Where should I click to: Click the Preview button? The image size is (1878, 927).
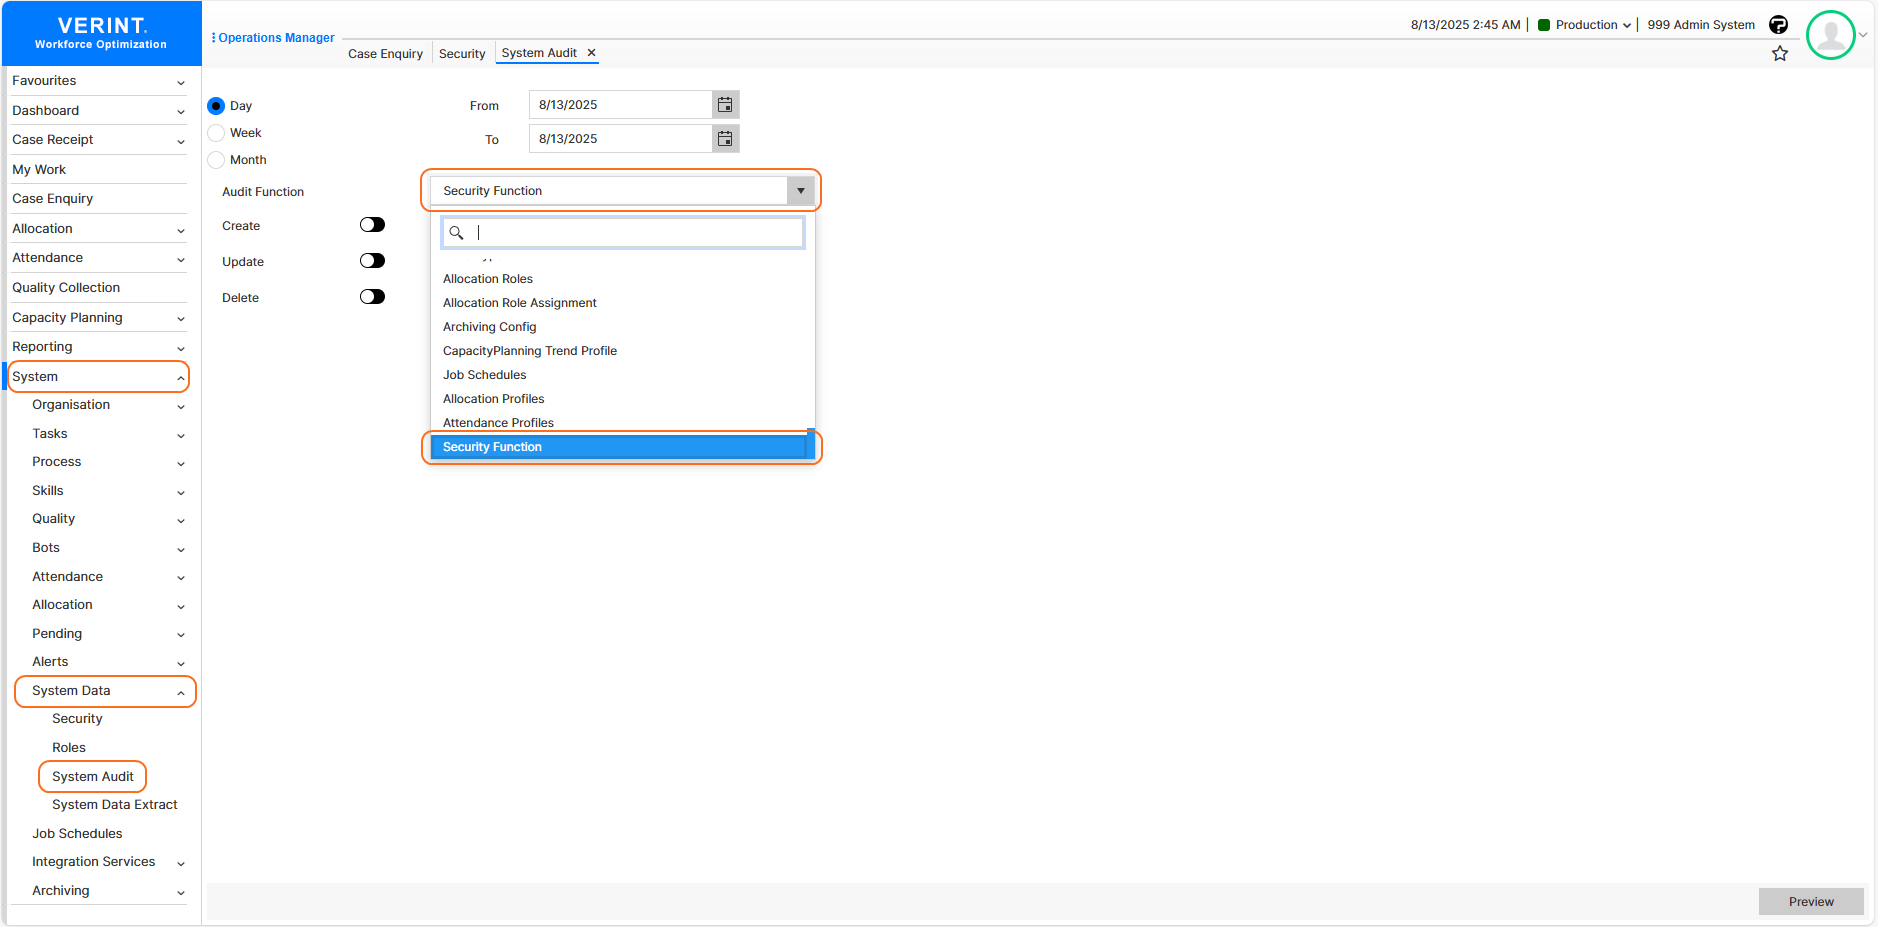point(1810,901)
